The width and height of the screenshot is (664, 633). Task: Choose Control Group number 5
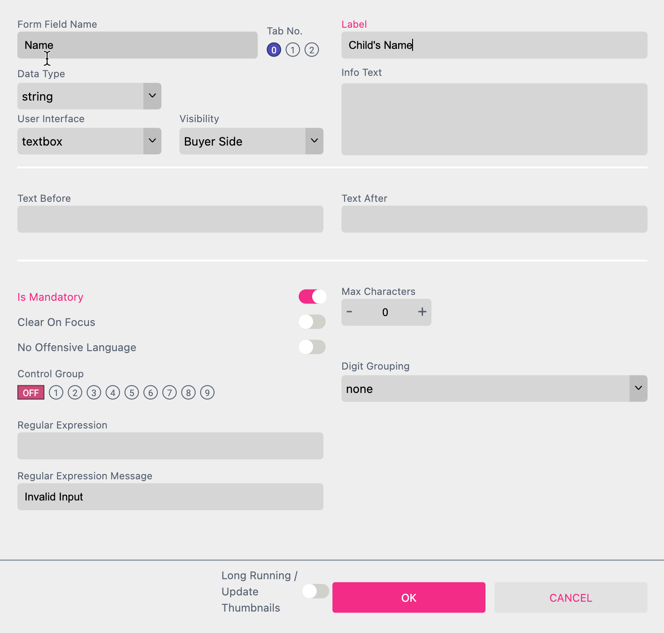132,393
